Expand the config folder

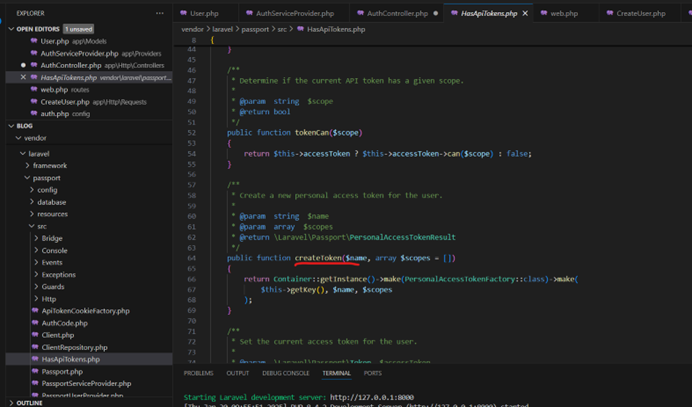click(32, 190)
